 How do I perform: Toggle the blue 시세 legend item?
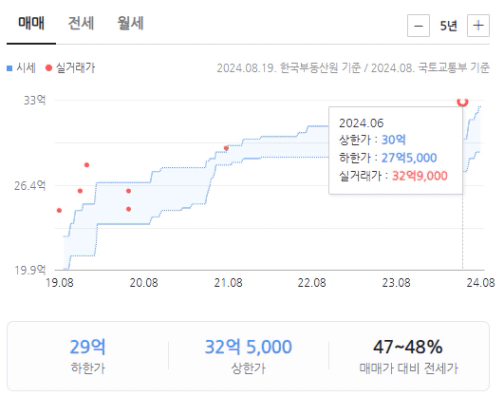click(21, 68)
